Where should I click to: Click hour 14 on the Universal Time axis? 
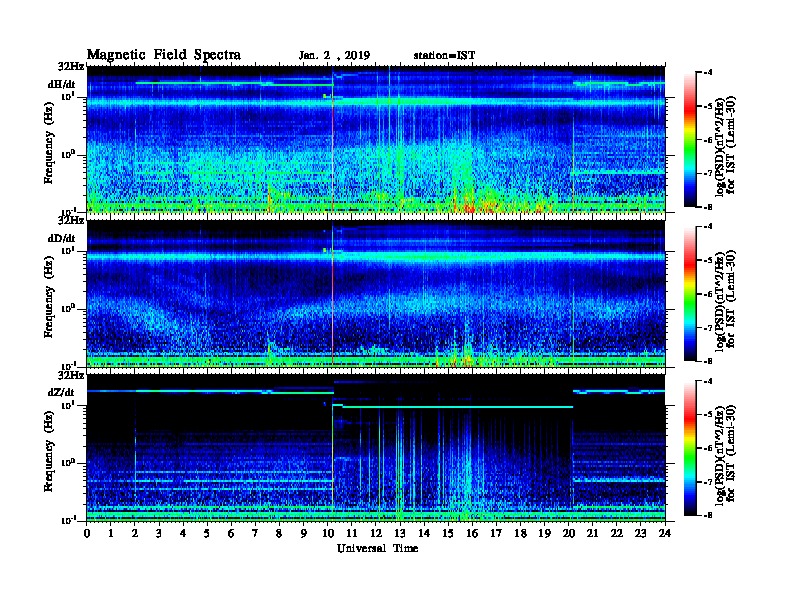point(424,533)
